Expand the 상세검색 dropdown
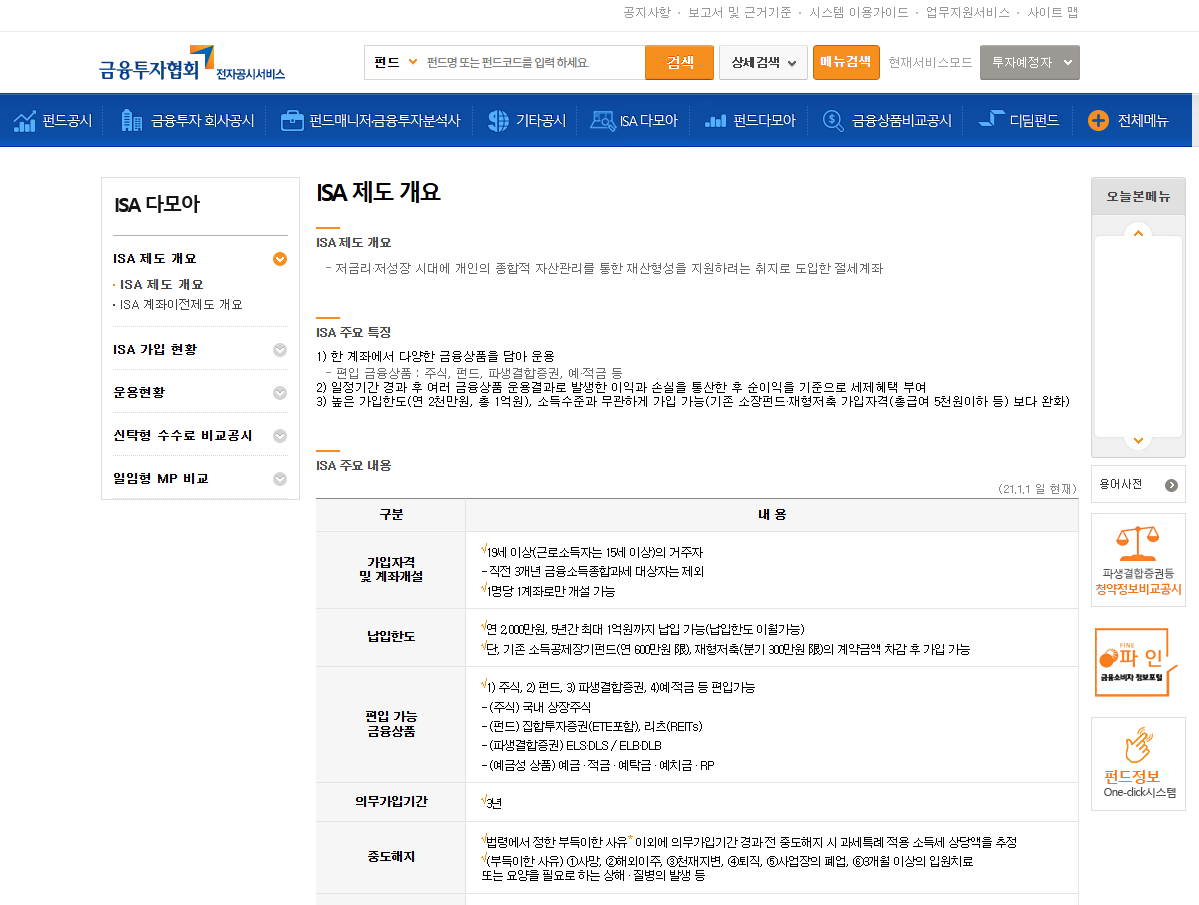The width and height of the screenshot is (1199, 905). click(x=763, y=62)
